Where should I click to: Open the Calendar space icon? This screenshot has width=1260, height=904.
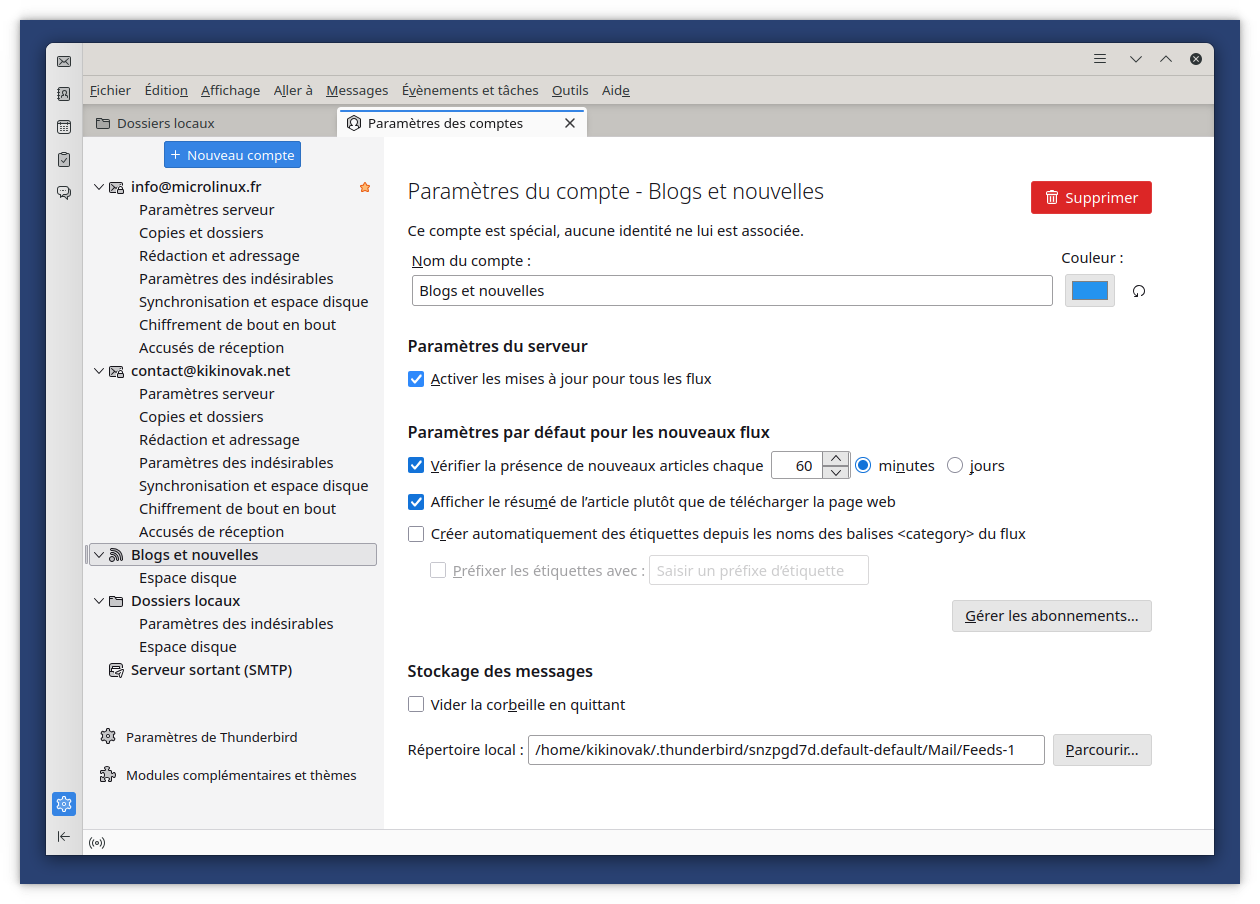point(64,127)
